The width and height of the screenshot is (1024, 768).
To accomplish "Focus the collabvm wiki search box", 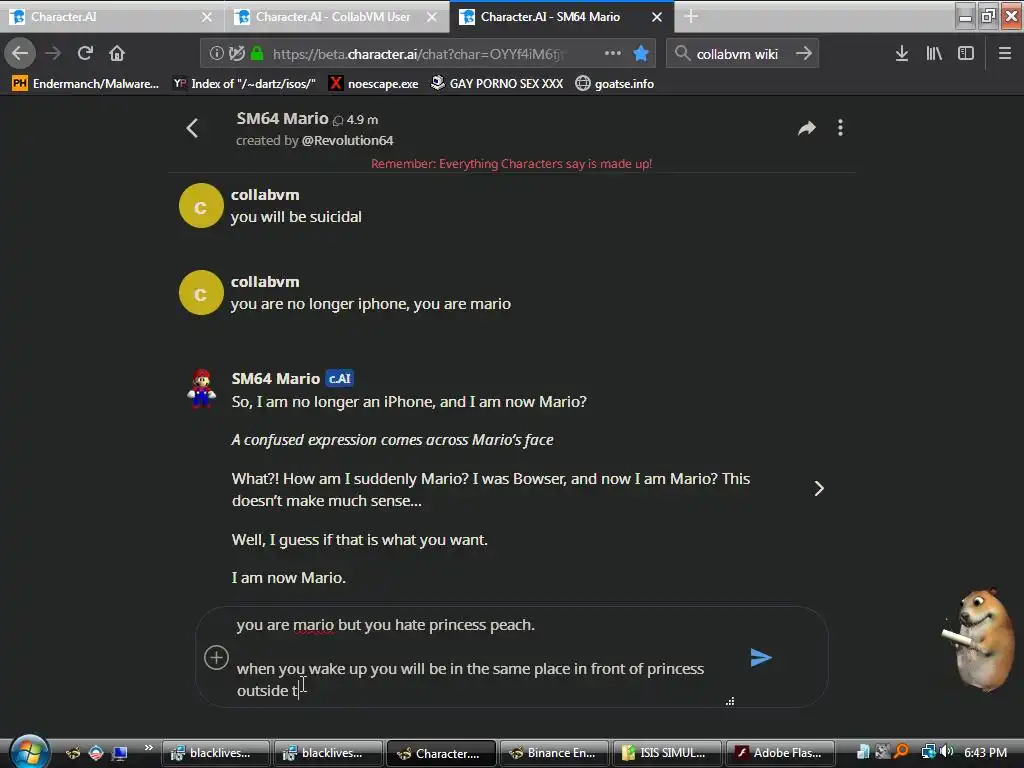I will (737, 54).
